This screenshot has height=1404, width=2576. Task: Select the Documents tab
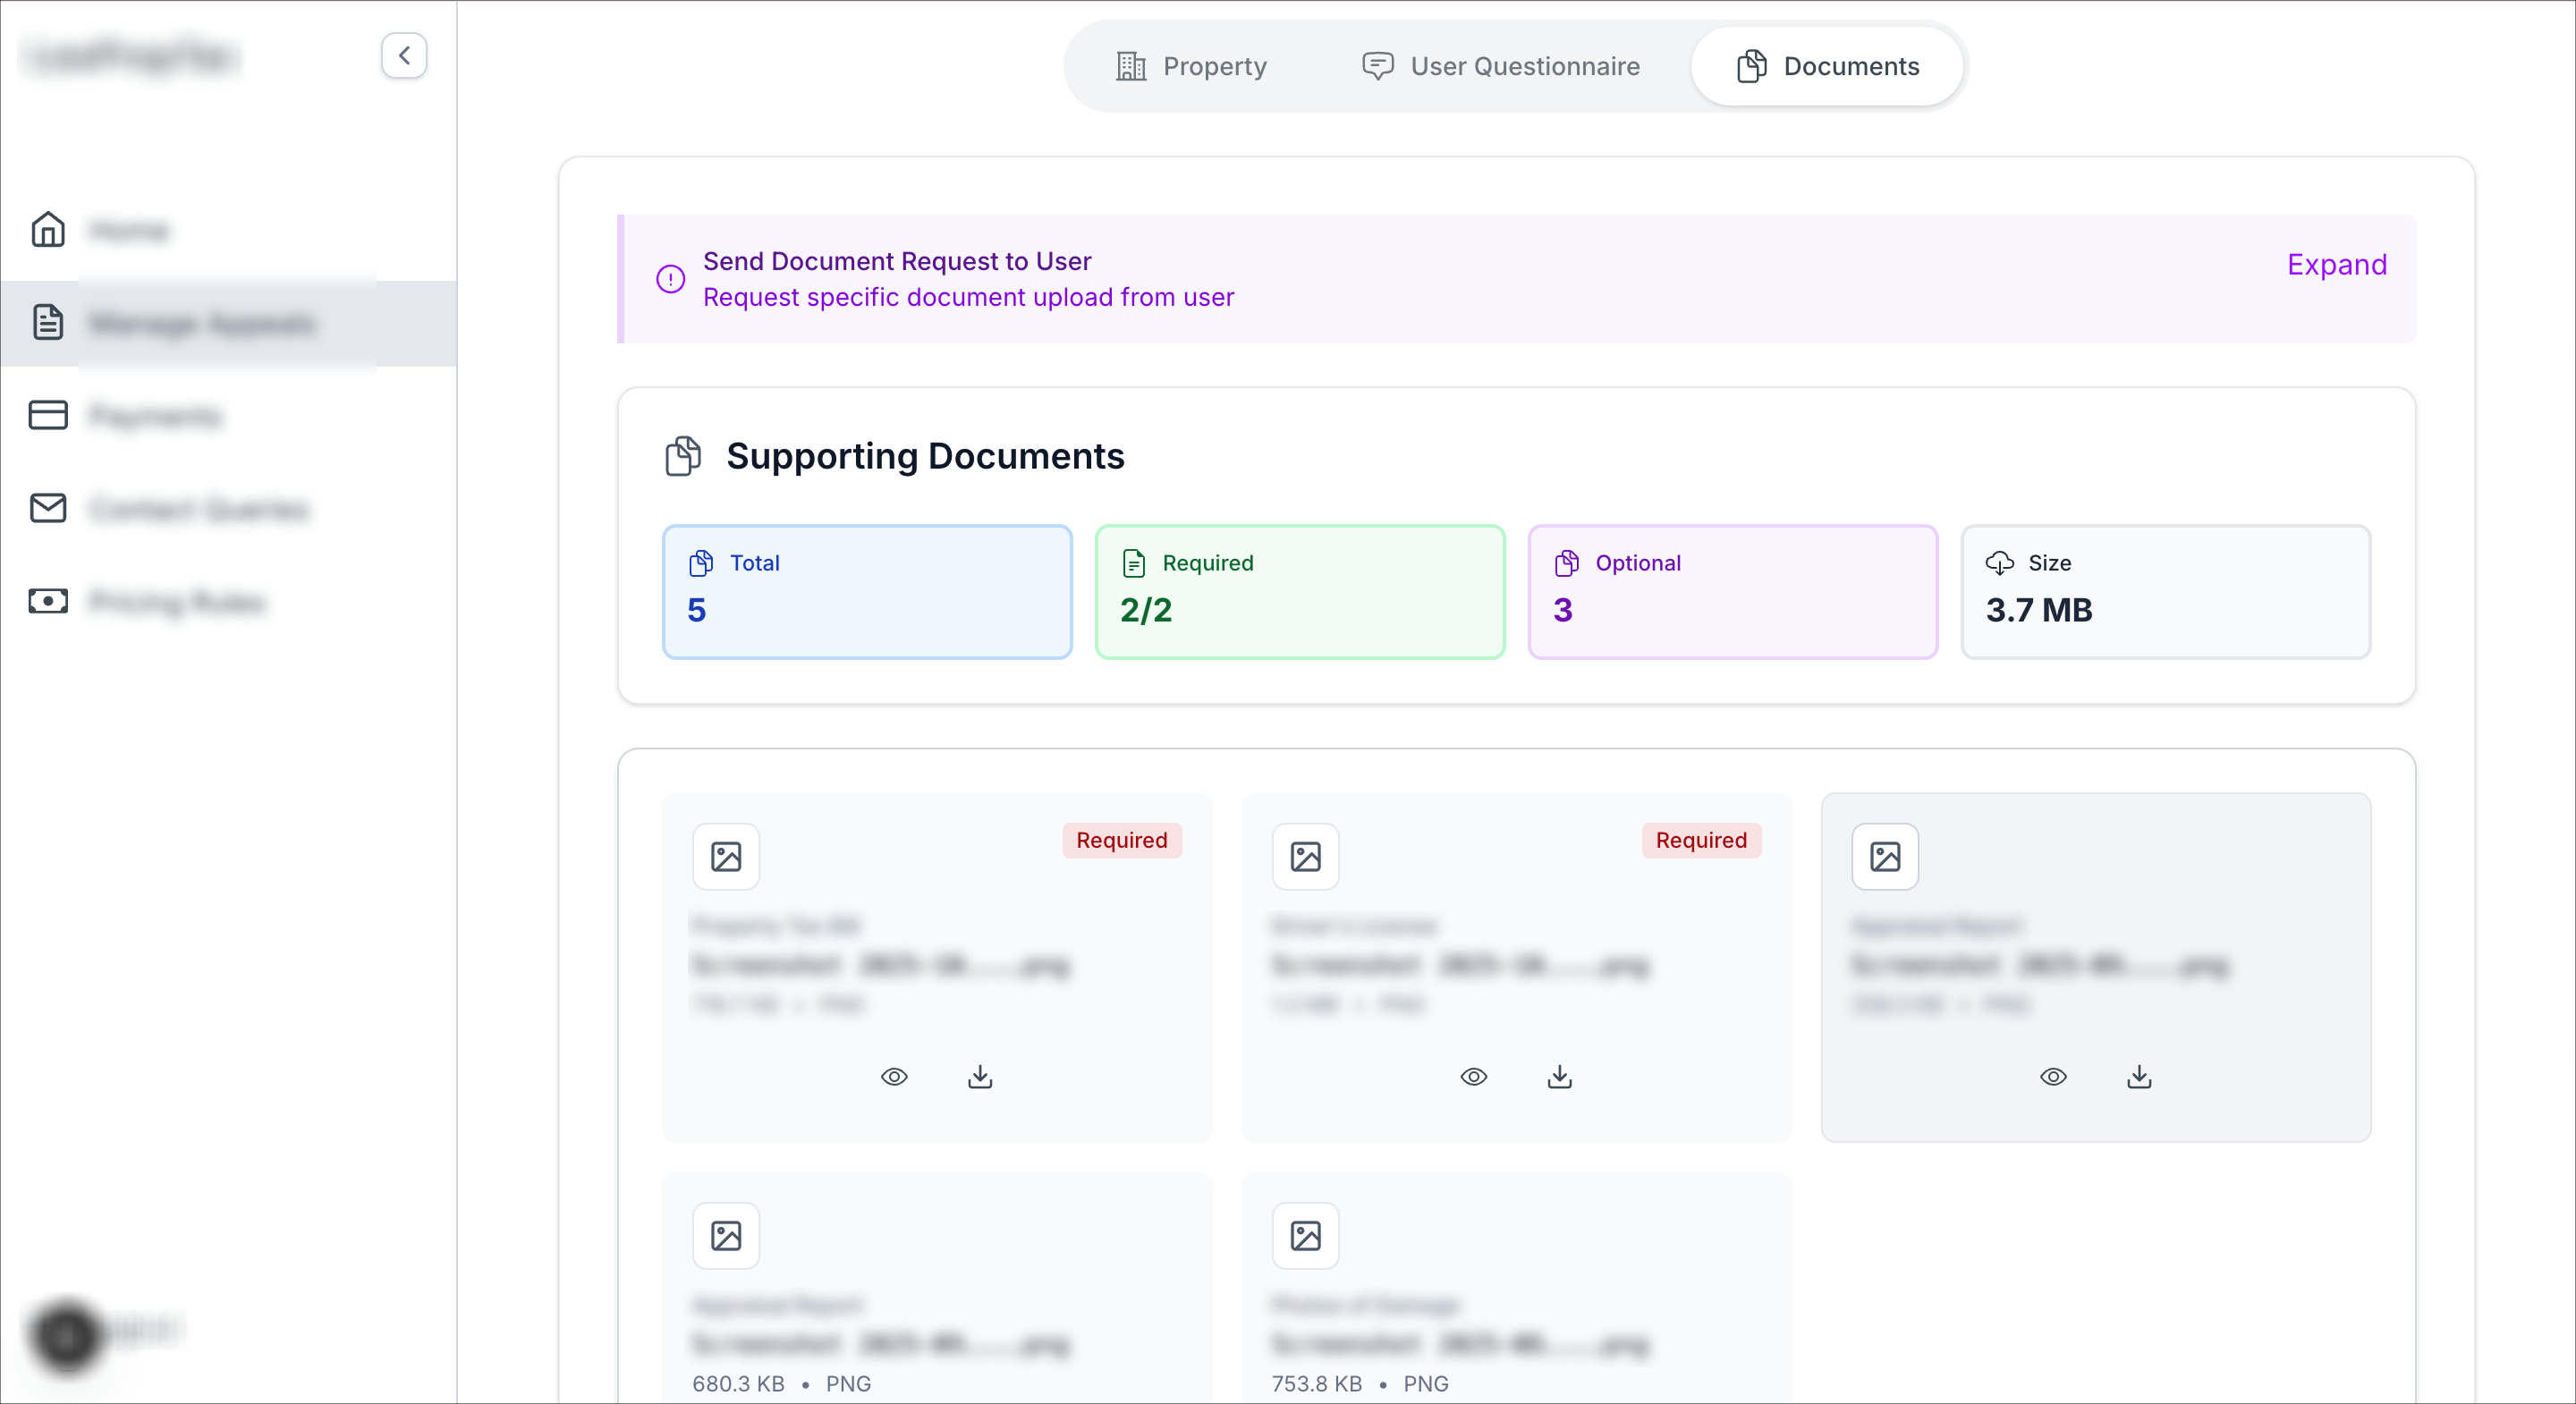tap(1827, 66)
